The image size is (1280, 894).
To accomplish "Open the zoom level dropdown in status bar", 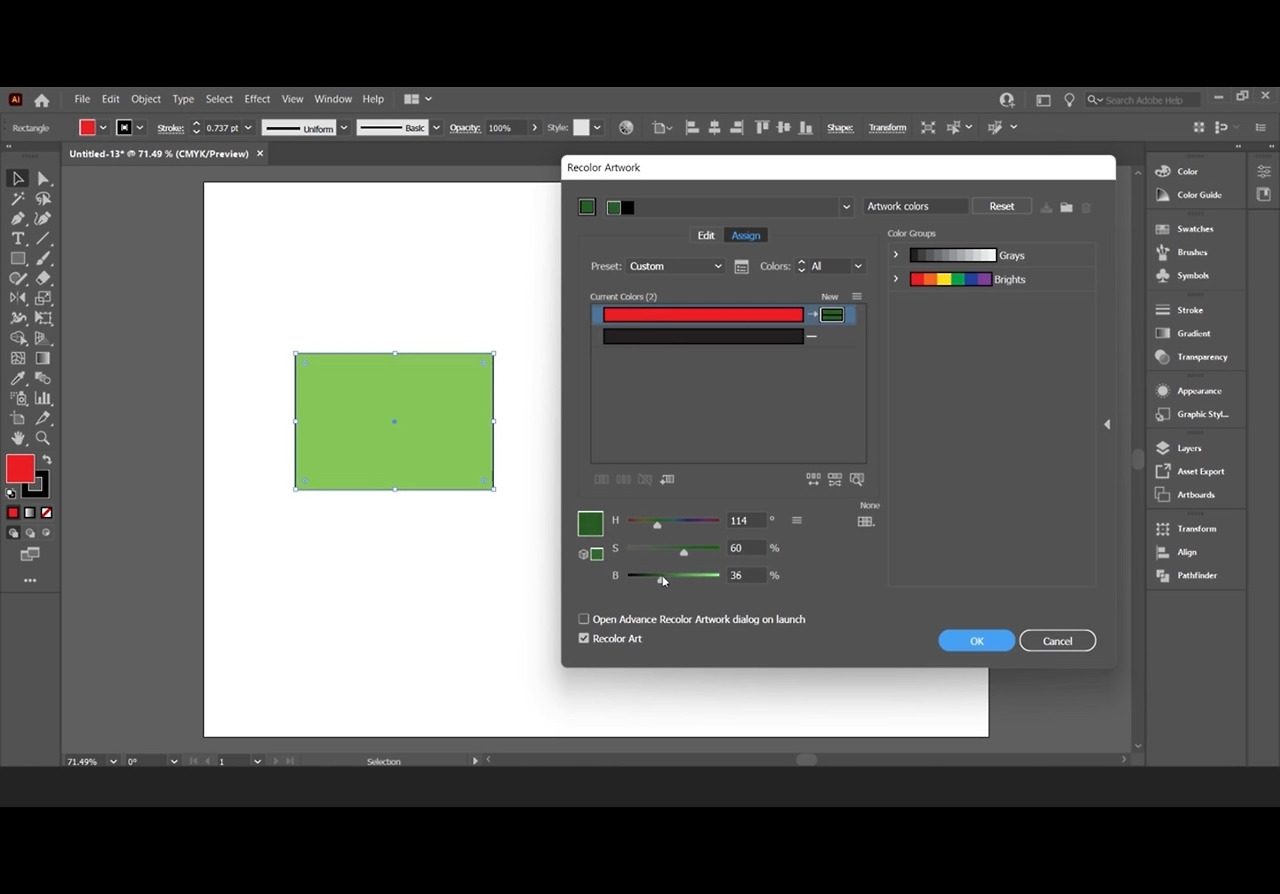I will (x=113, y=762).
